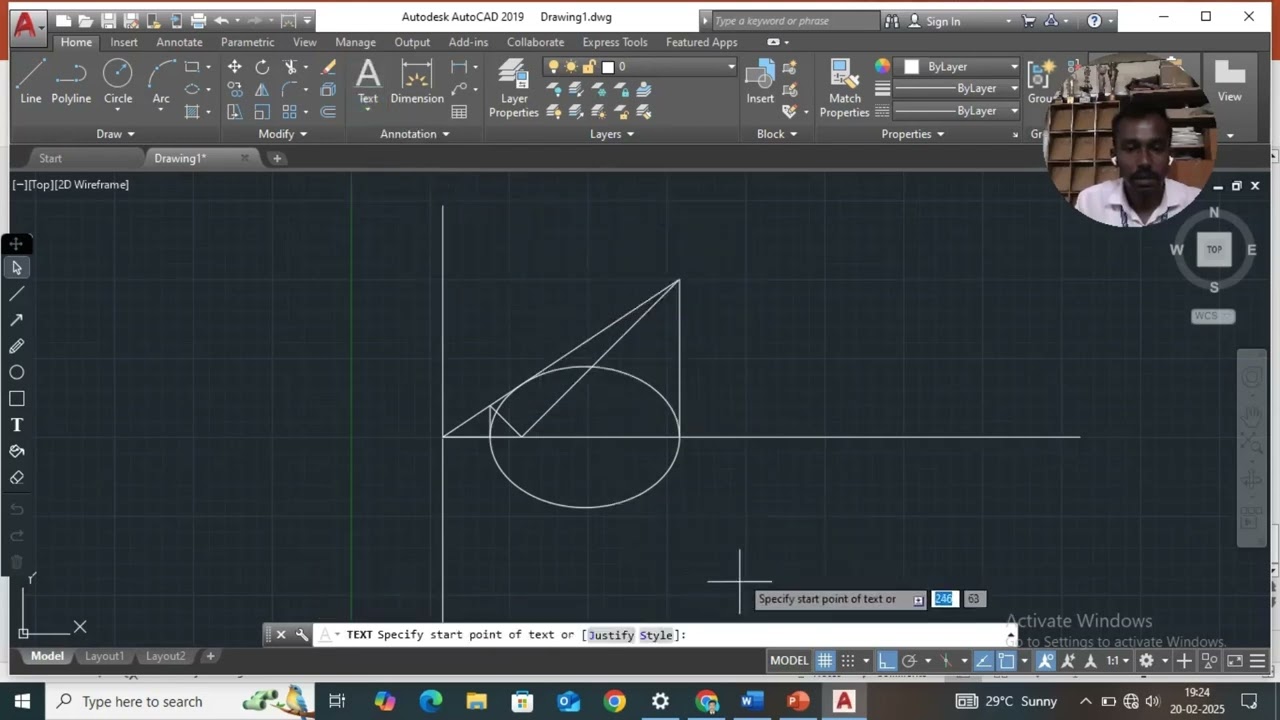Activate the Move tool

coord(234,67)
